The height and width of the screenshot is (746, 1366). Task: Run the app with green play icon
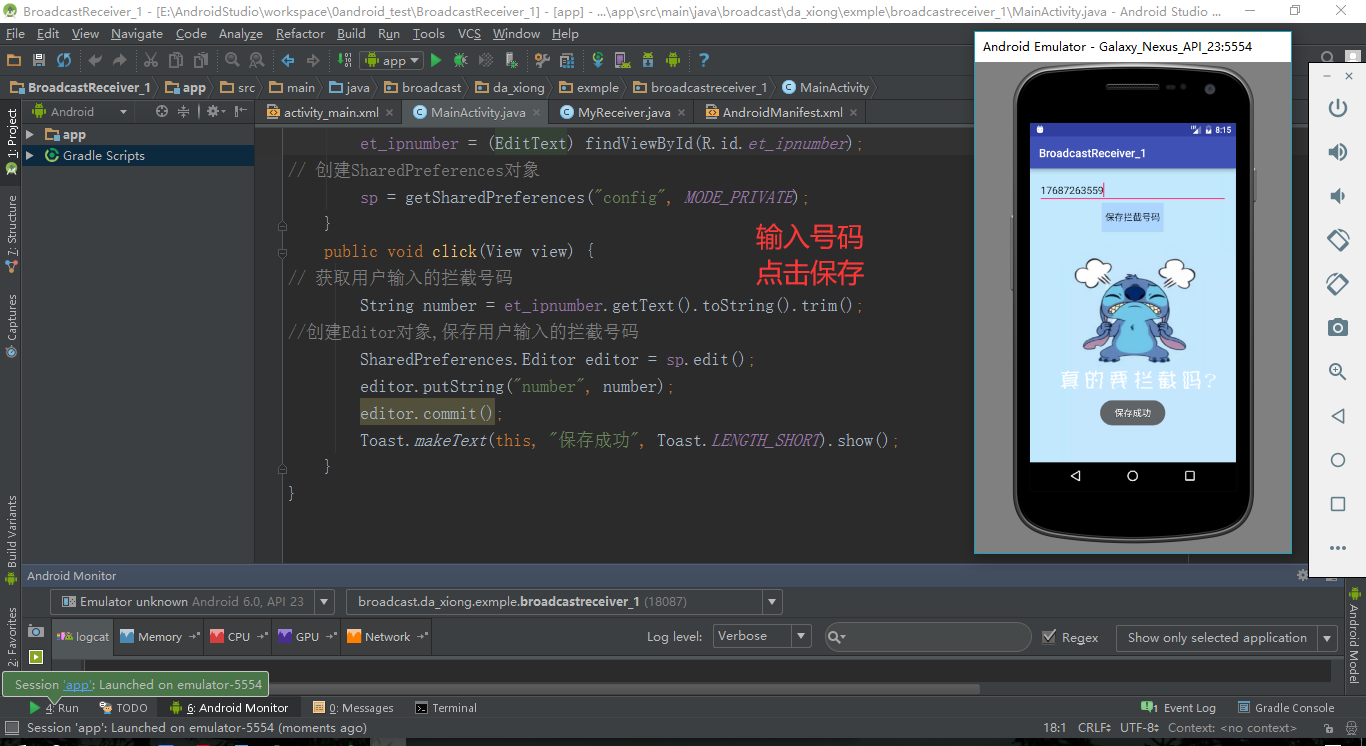pos(436,60)
